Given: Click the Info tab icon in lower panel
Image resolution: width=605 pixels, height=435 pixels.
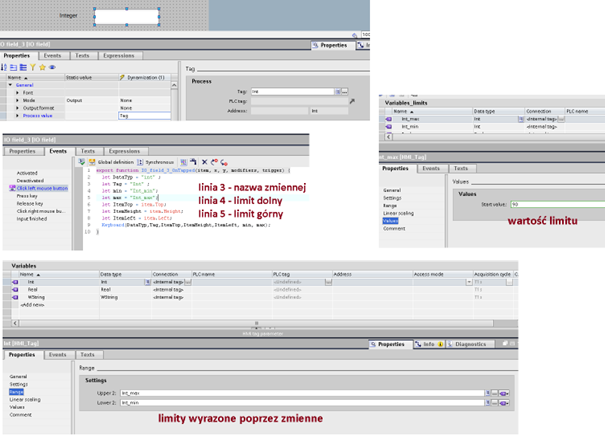Looking at the screenshot, I should tap(419, 344).
